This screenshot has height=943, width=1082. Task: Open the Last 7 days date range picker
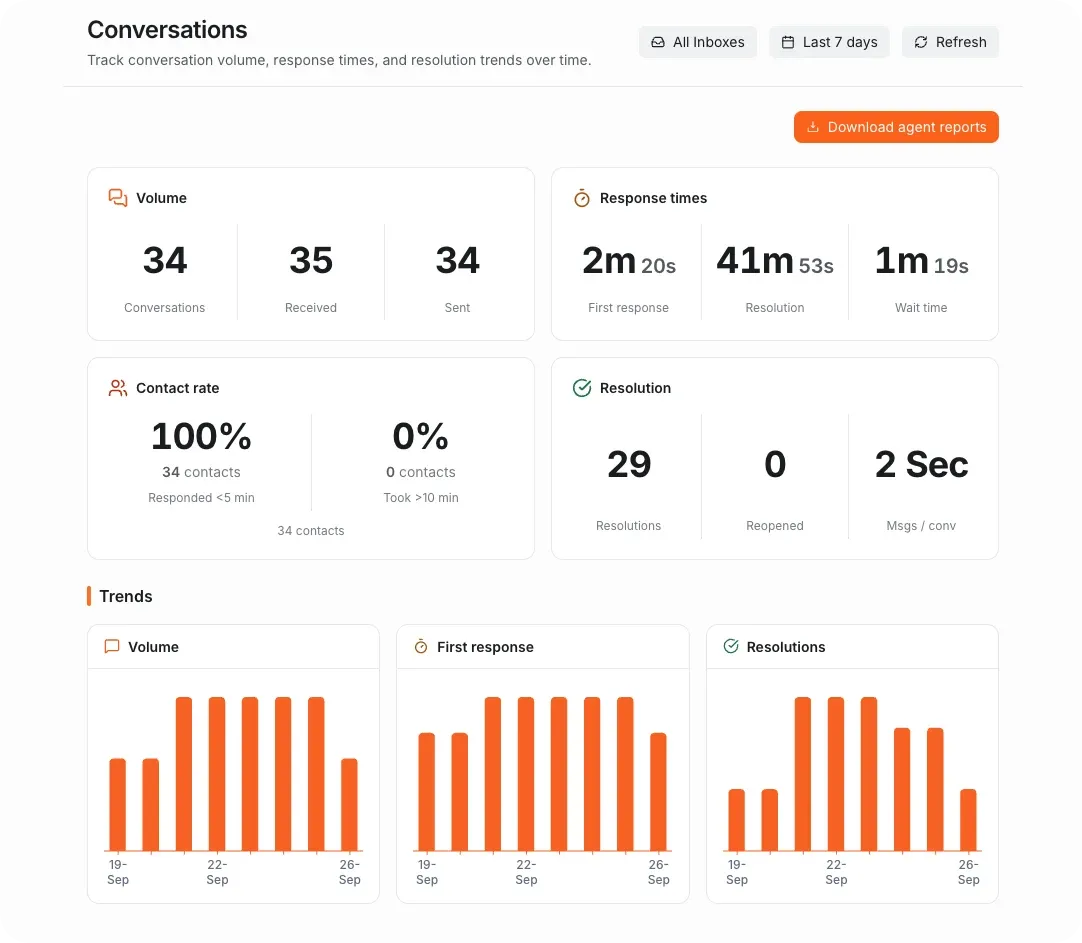point(829,42)
